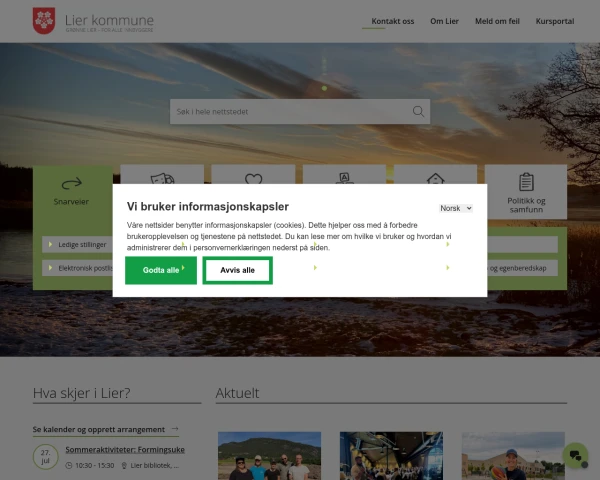Open Sommeraktiviteter: Formingsuke event
The height and width of the screenshot is (480, 600).
(125, 449)
